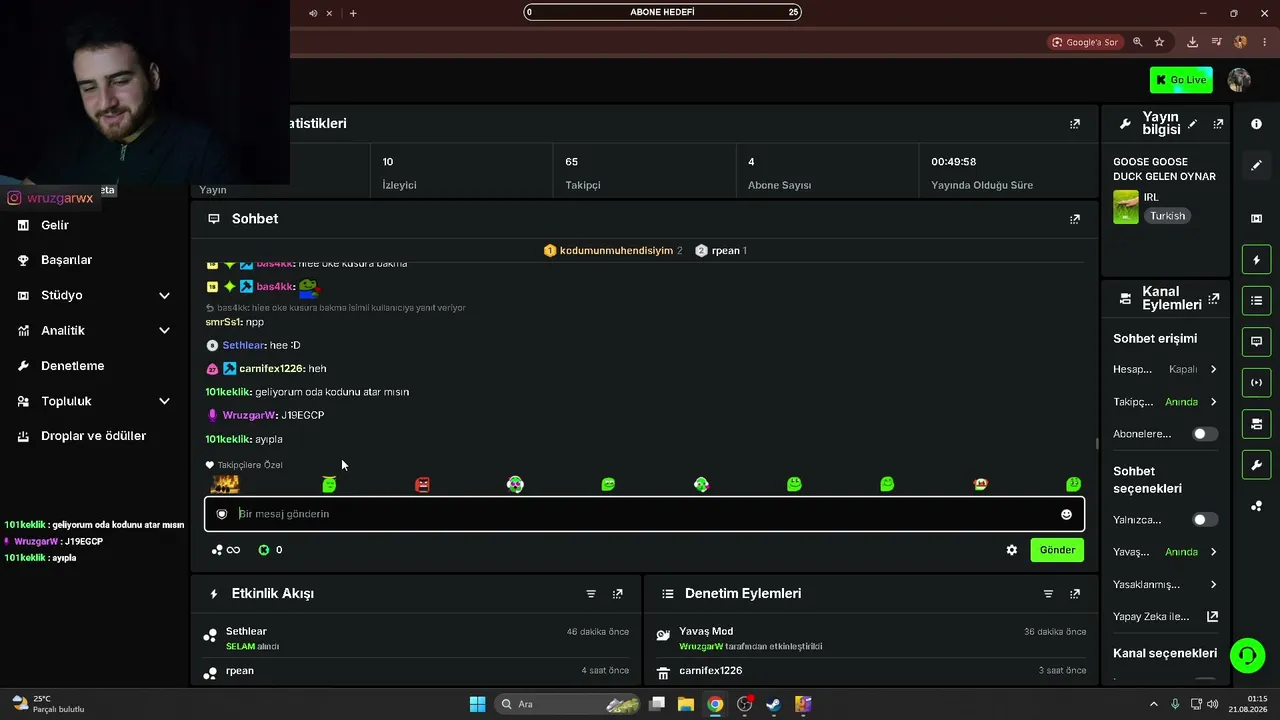
Task: Open the info icon in right rail
Action: click(1256, 124)
